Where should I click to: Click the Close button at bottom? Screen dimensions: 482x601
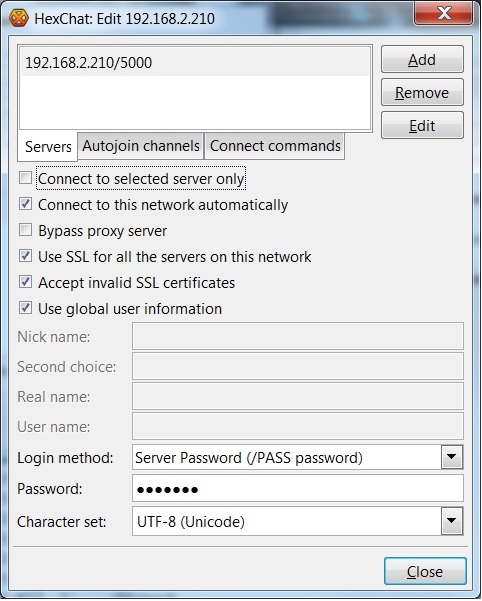pyautogui.click(x=425, y=571)
